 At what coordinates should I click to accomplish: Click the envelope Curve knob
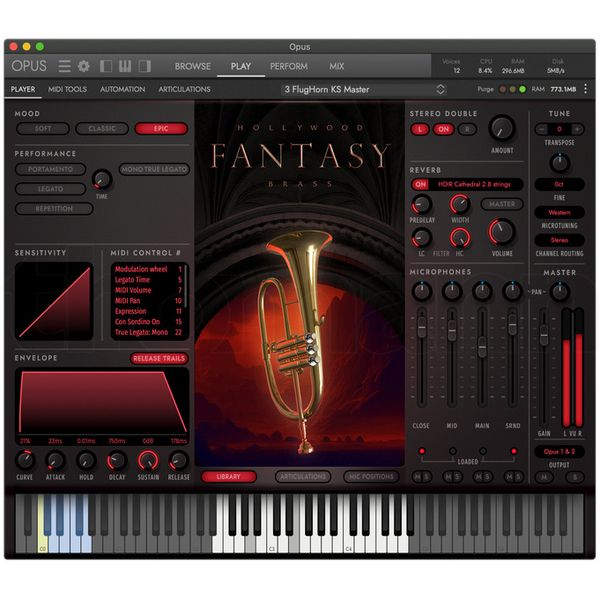point(25,460)
